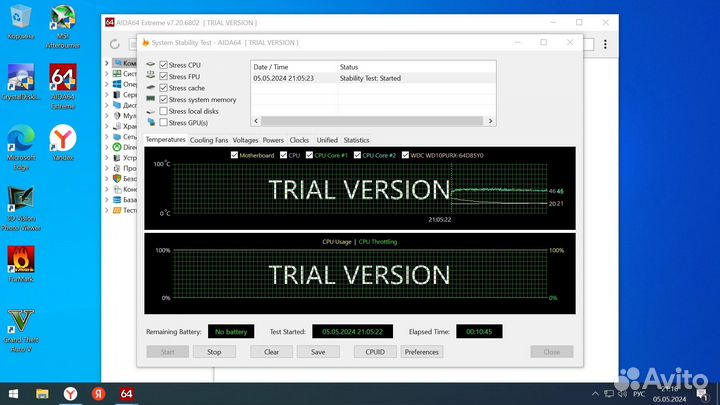Expand the Сист tree node
Image resolution: width=720 pixels, height=405 pixels.
coord(107,73)
